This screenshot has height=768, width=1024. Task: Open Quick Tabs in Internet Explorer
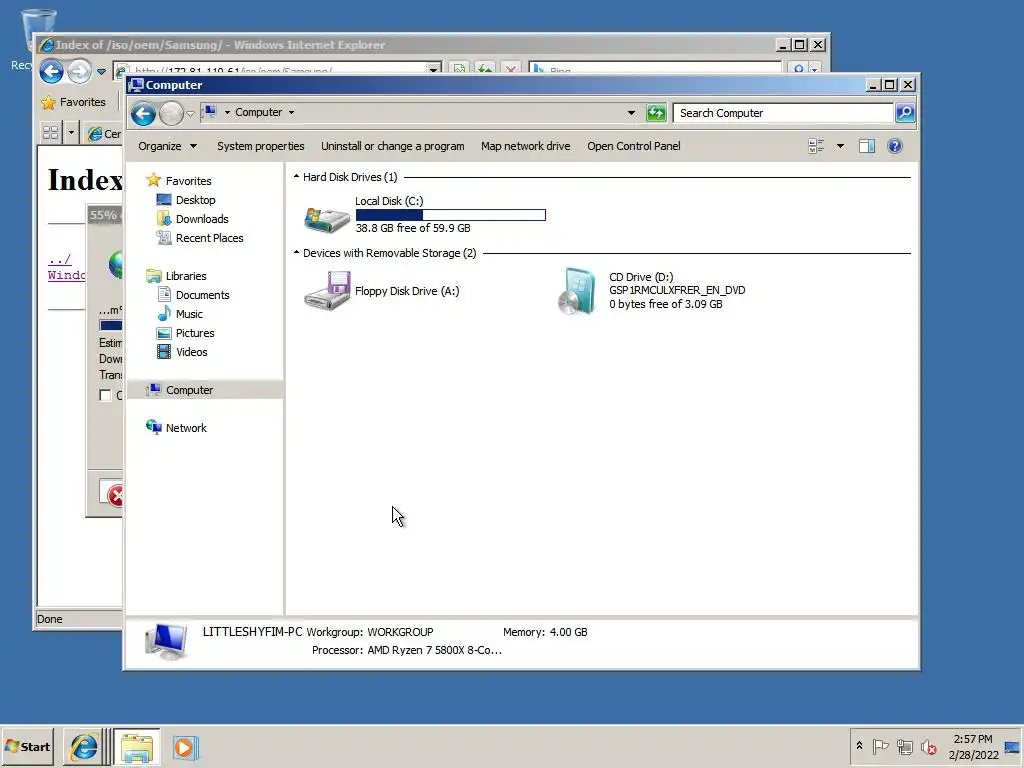tap(50, 133)
